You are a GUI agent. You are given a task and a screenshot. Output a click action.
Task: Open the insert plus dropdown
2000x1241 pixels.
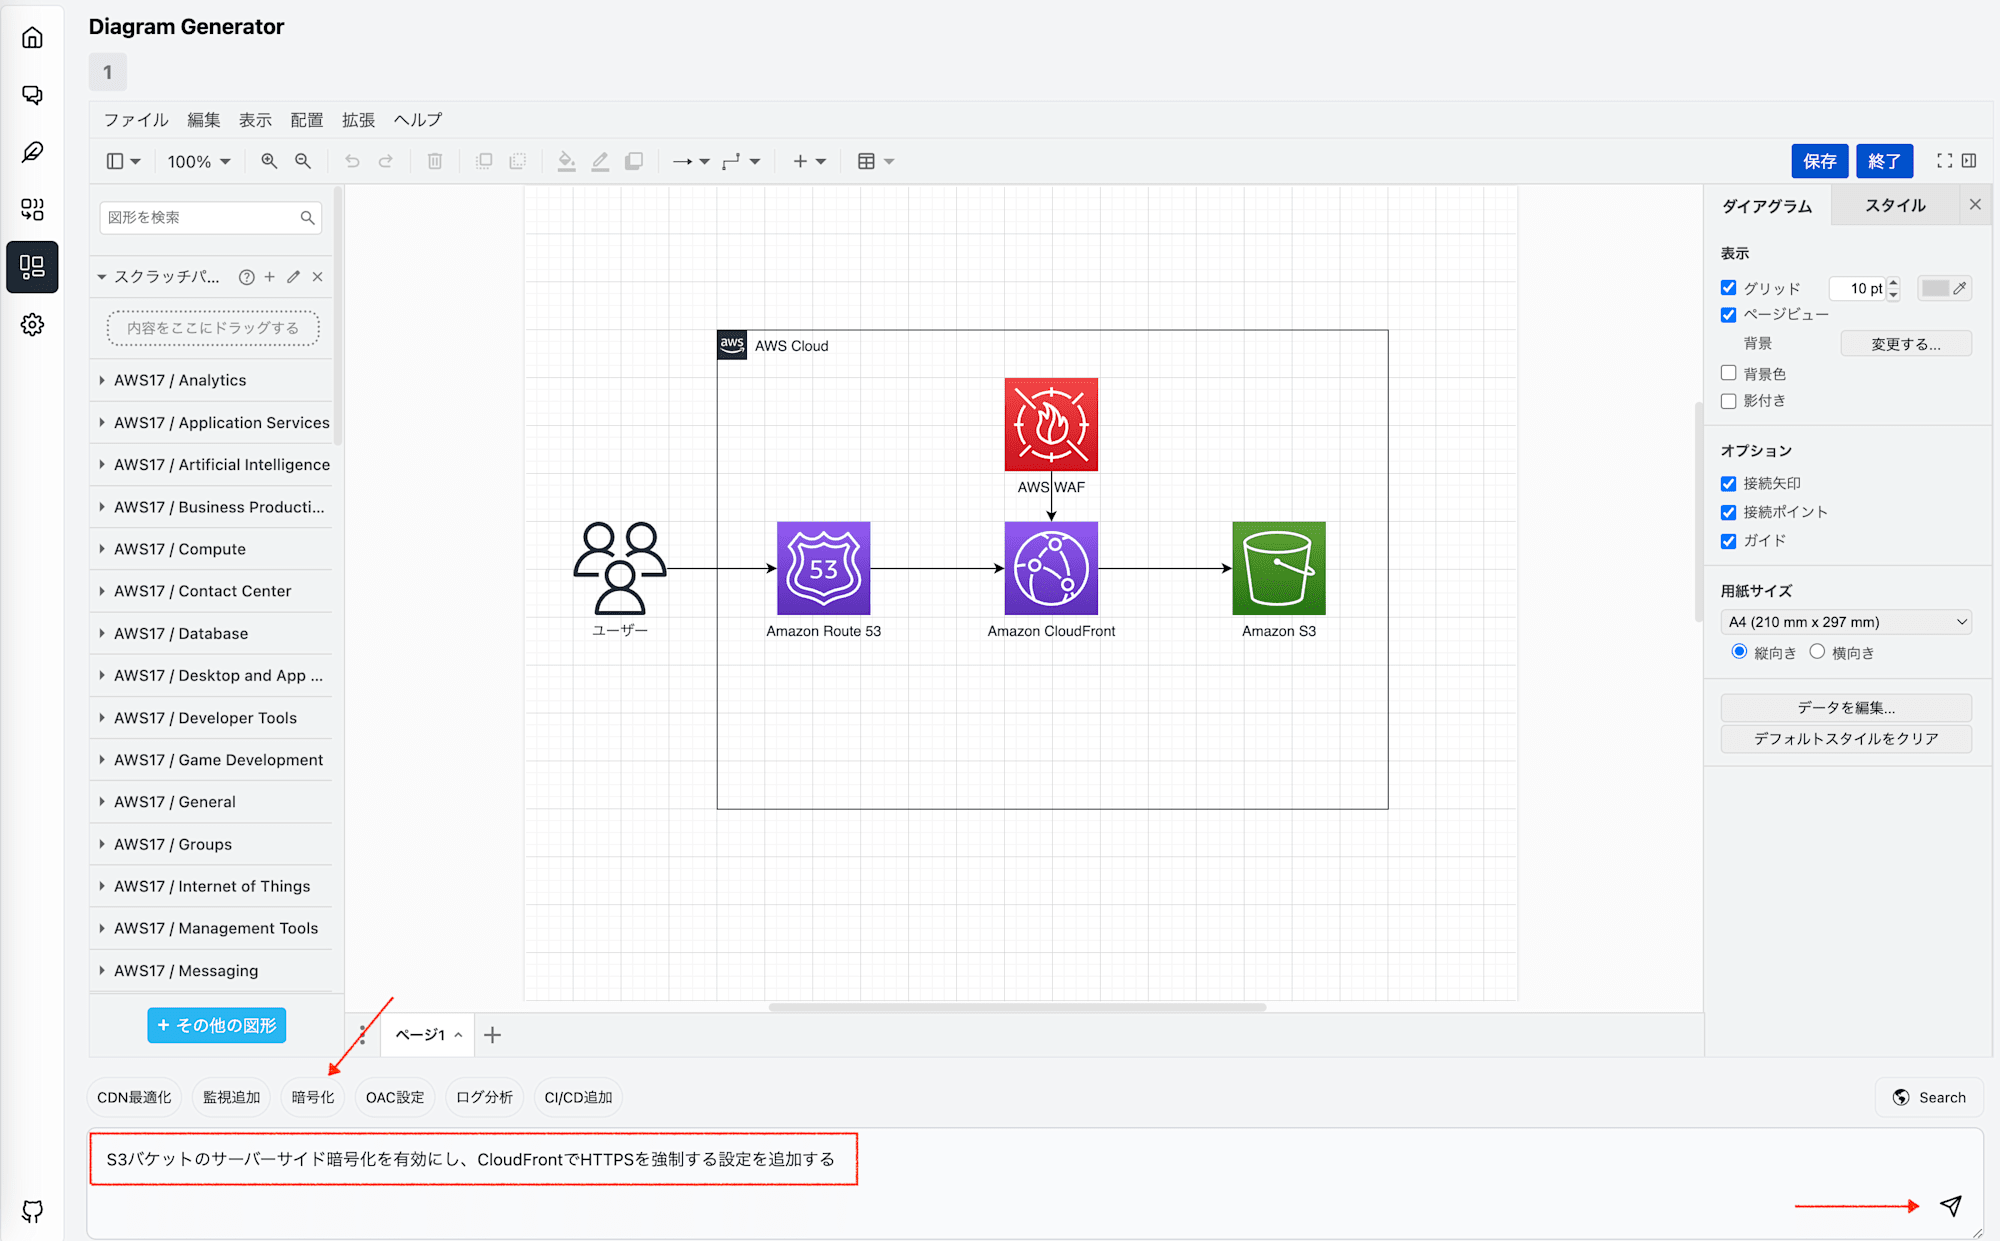click(x=809, y=161)
